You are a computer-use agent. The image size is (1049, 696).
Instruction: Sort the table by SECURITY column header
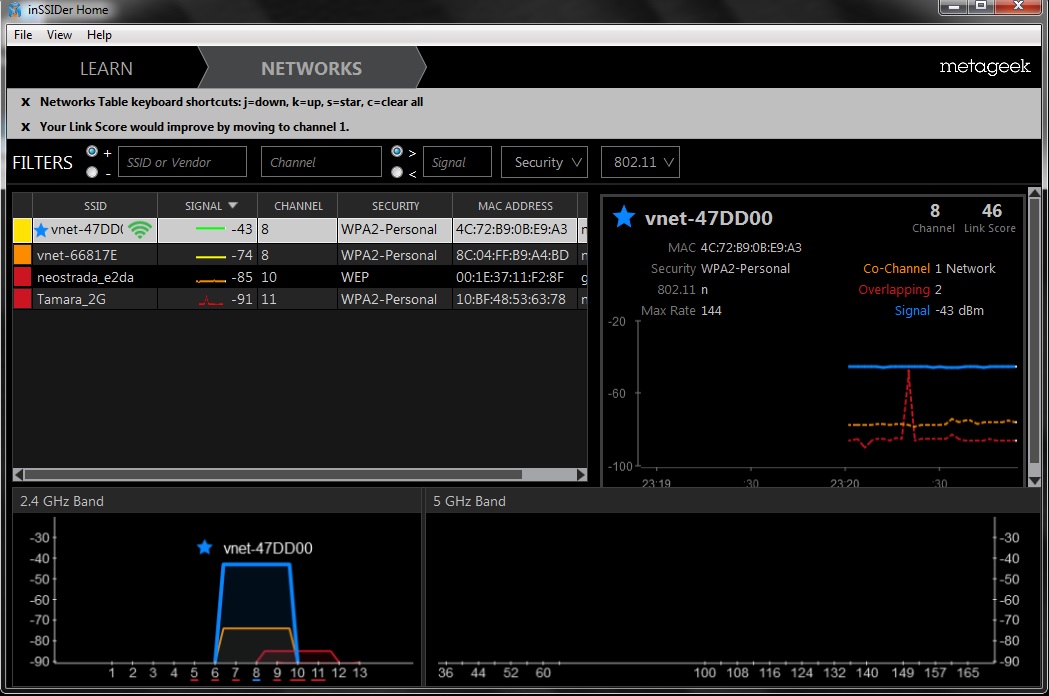395,205
